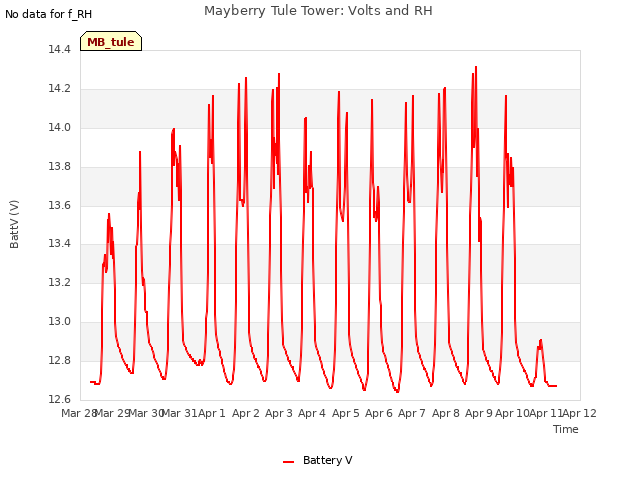The width and height of the screenshot is (640, 480).
Task: Click the 13.6 y-axis tick label
Action: pos(59,205)
